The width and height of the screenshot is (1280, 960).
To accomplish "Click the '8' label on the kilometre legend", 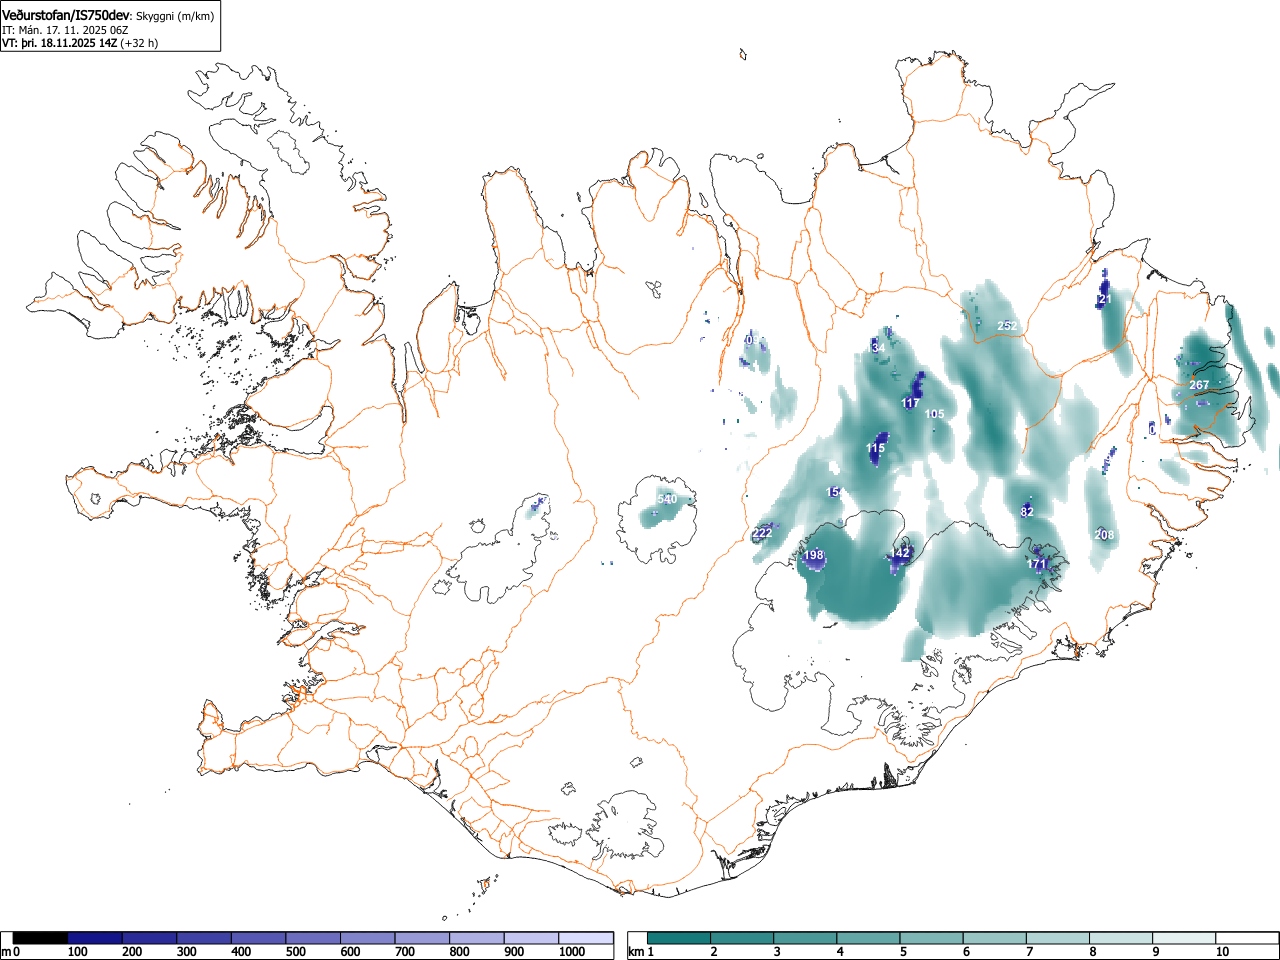I will tap(1092, 952).
